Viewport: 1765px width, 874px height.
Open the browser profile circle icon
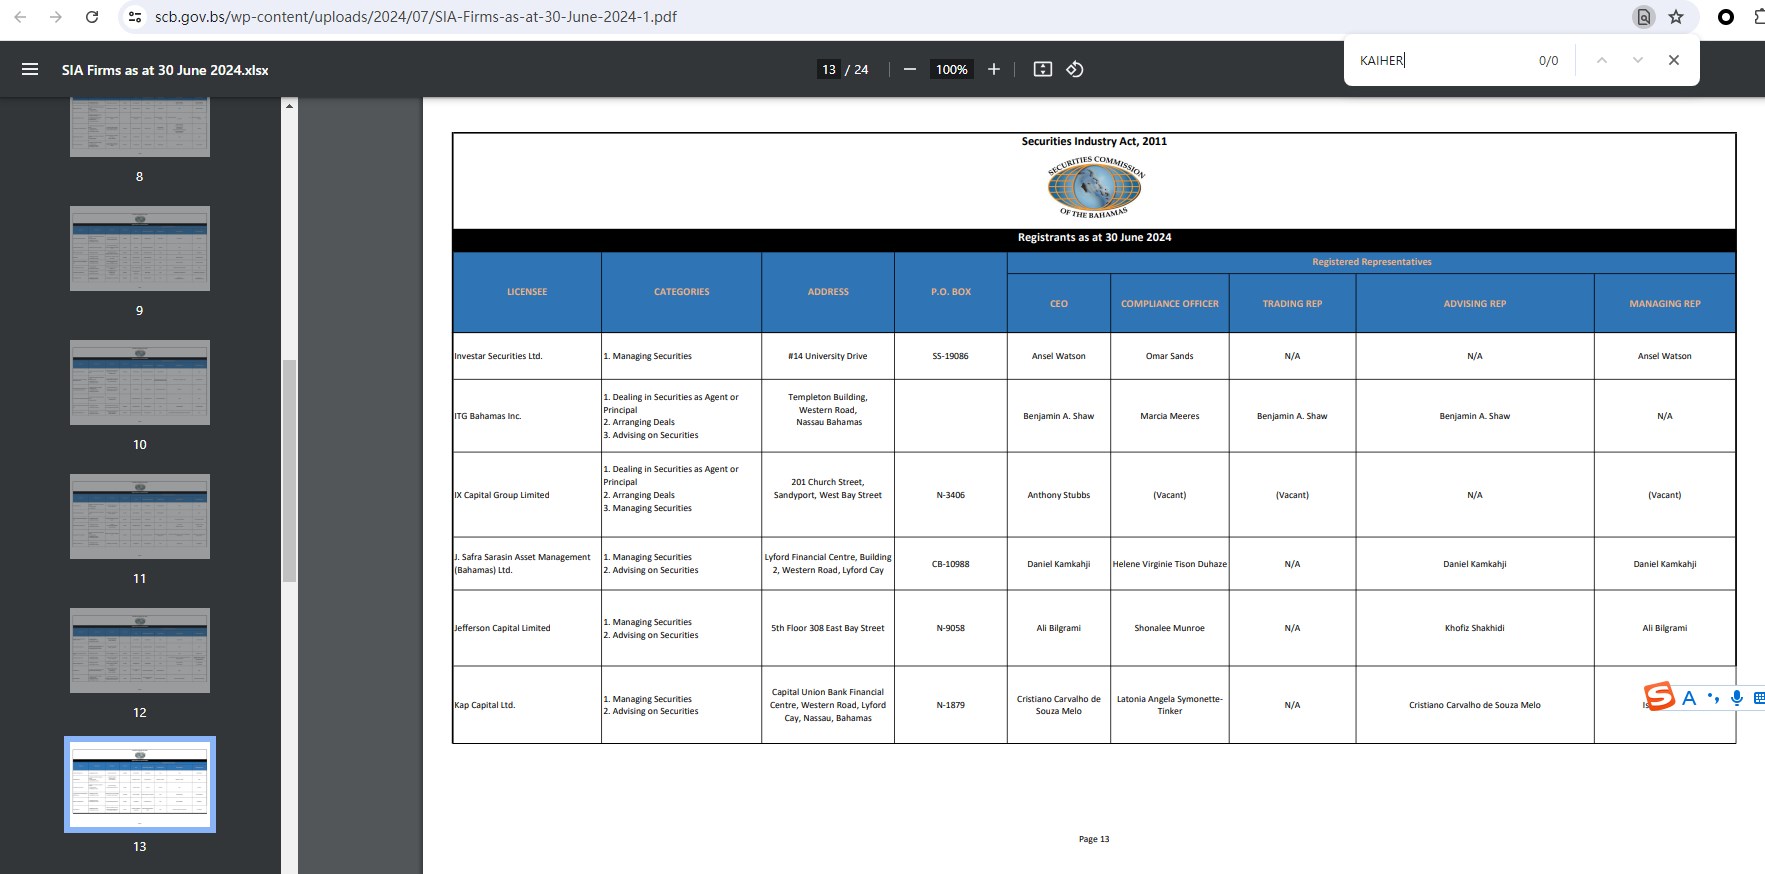(1725, 17)
